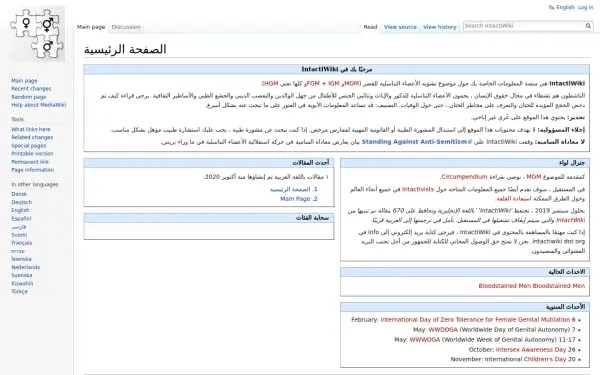Viewport: 600px width, 375px height.
Task: Switch to Français language
Action: coord(21,243)
